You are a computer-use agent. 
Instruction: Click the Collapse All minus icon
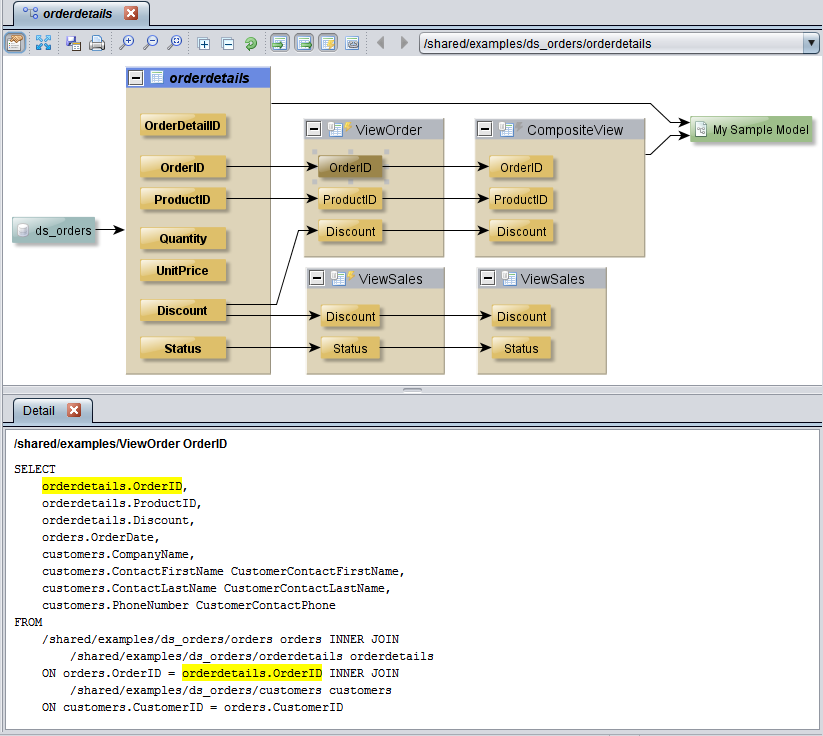click(227, 43)
